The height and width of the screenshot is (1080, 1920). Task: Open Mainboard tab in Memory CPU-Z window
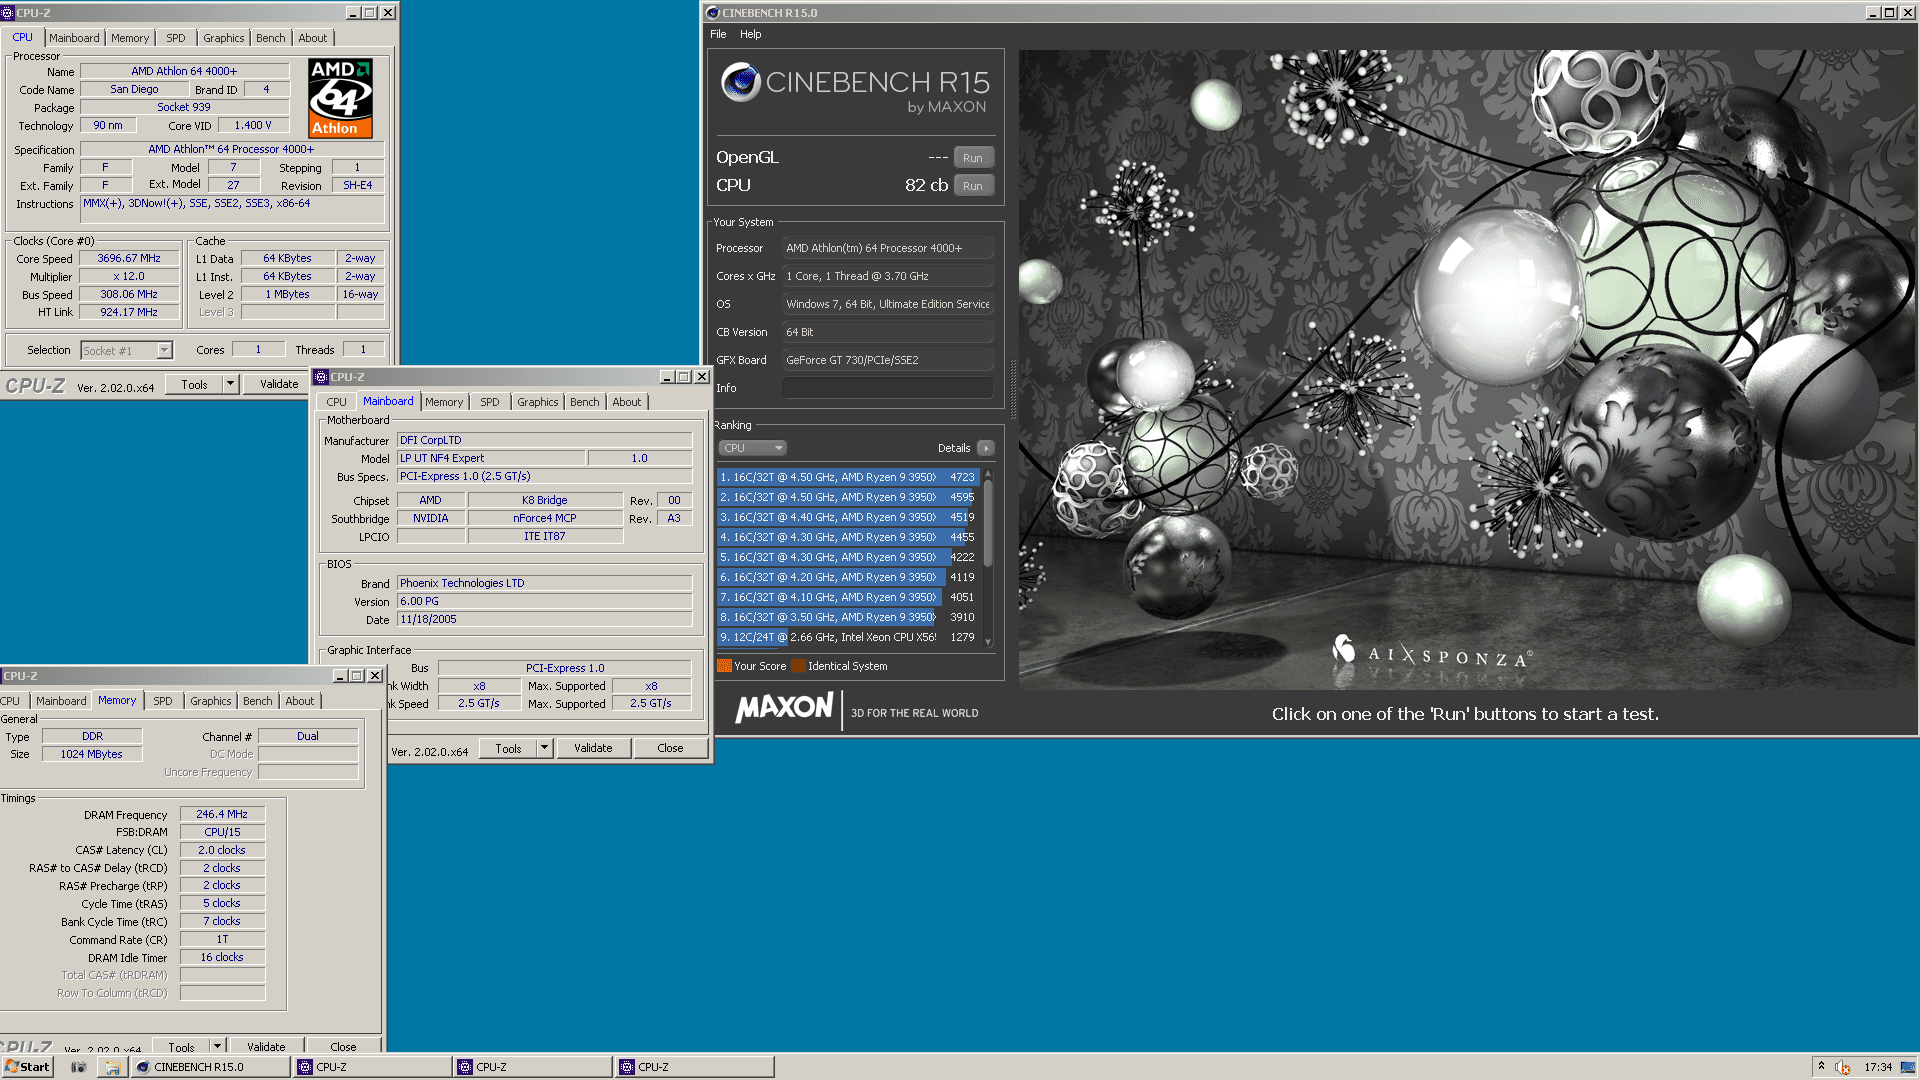pos(61,701)
